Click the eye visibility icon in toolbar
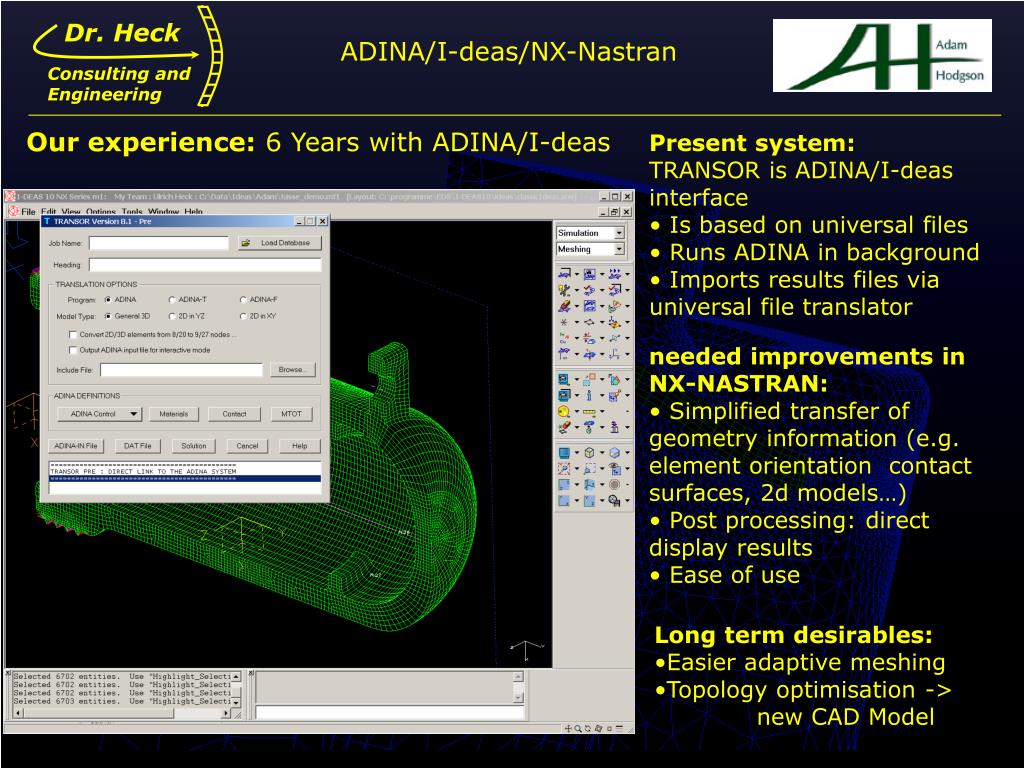Screen dimensions: 1024x768 click(x=615, y=468)
